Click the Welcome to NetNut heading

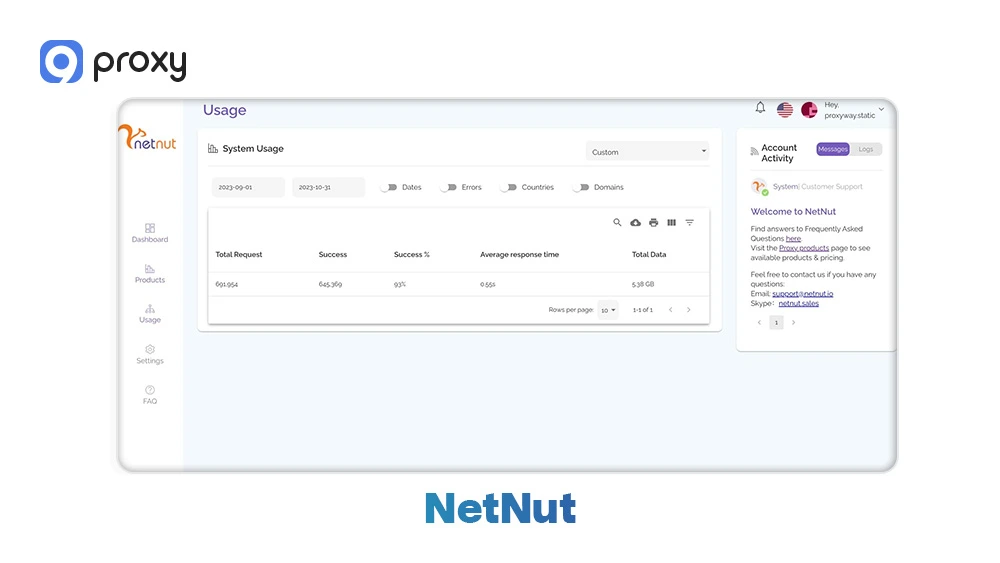coord(793,212)
